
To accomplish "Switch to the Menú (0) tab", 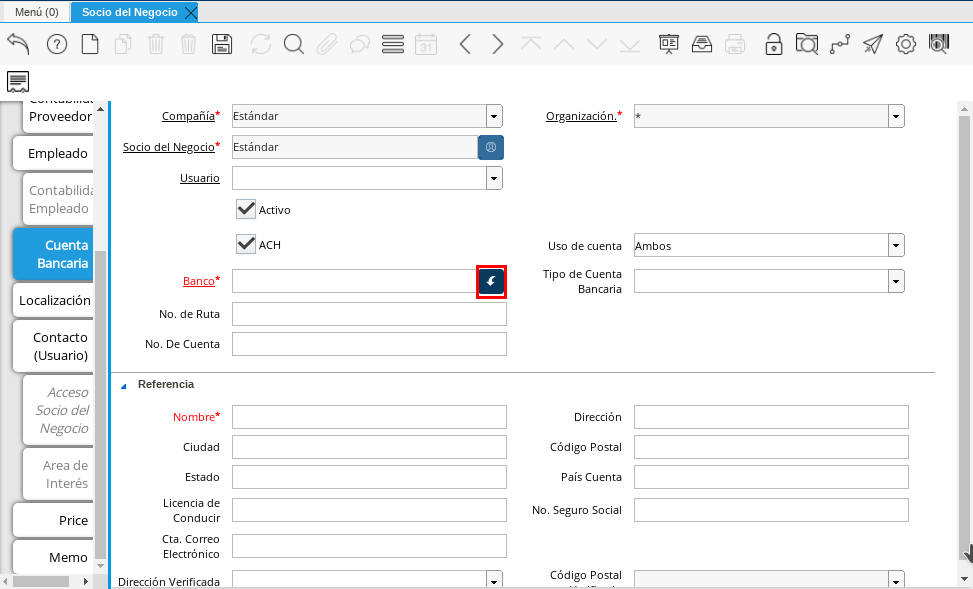I will (36, 12).
